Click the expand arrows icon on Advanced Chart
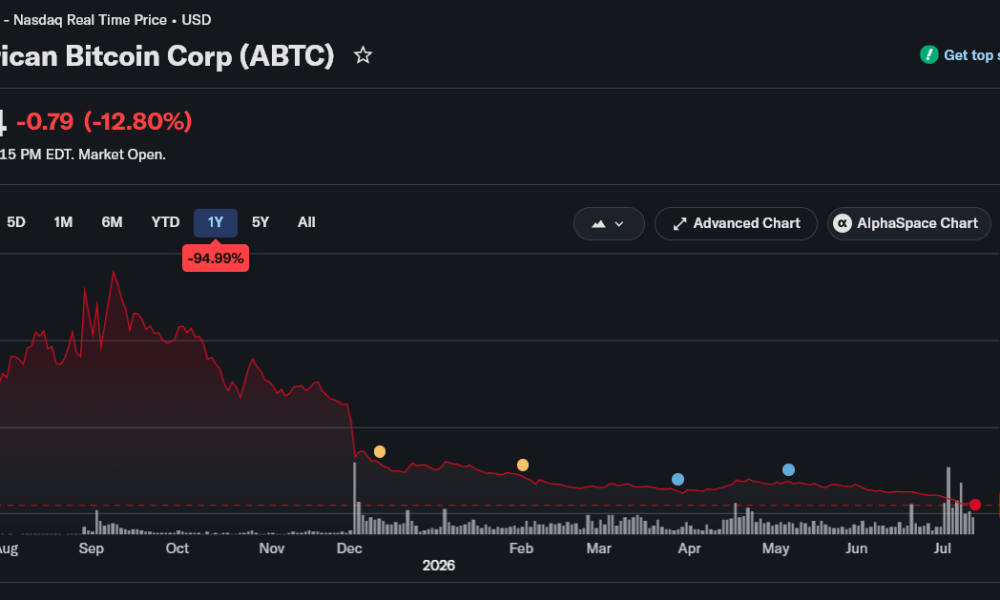Screen dimensions: 1000x600 click(680, 224)
